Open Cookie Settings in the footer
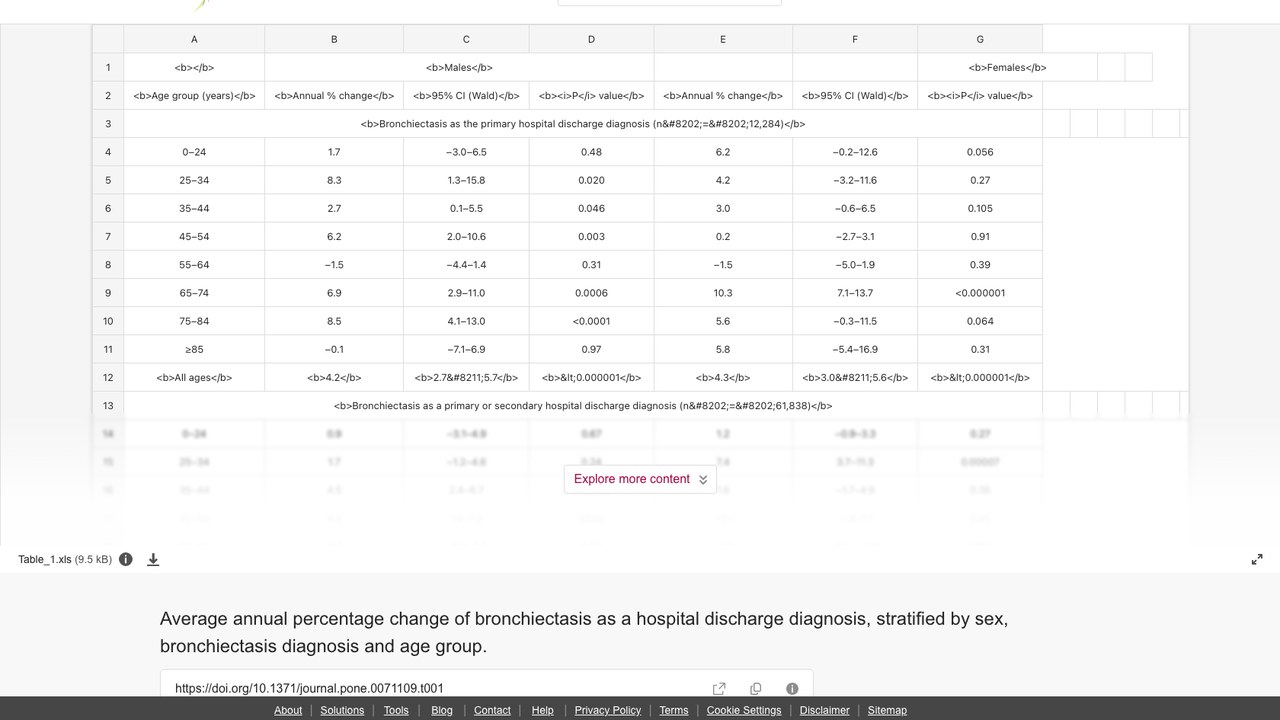 744,710
